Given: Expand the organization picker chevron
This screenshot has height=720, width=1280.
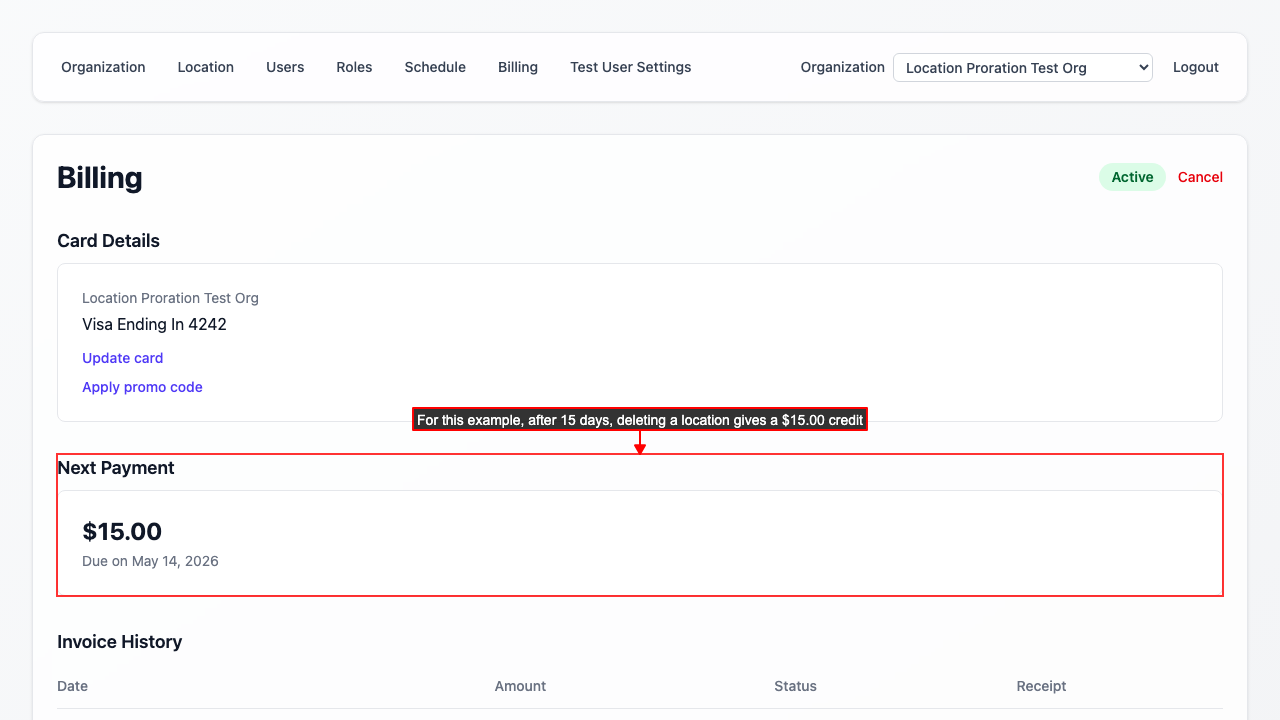Looking at the screenshot, I should 1140,67.
